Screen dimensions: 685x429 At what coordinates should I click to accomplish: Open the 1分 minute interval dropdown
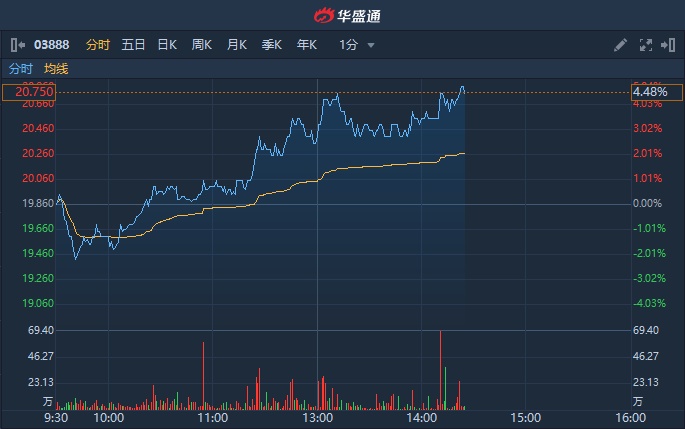(356, 45)
